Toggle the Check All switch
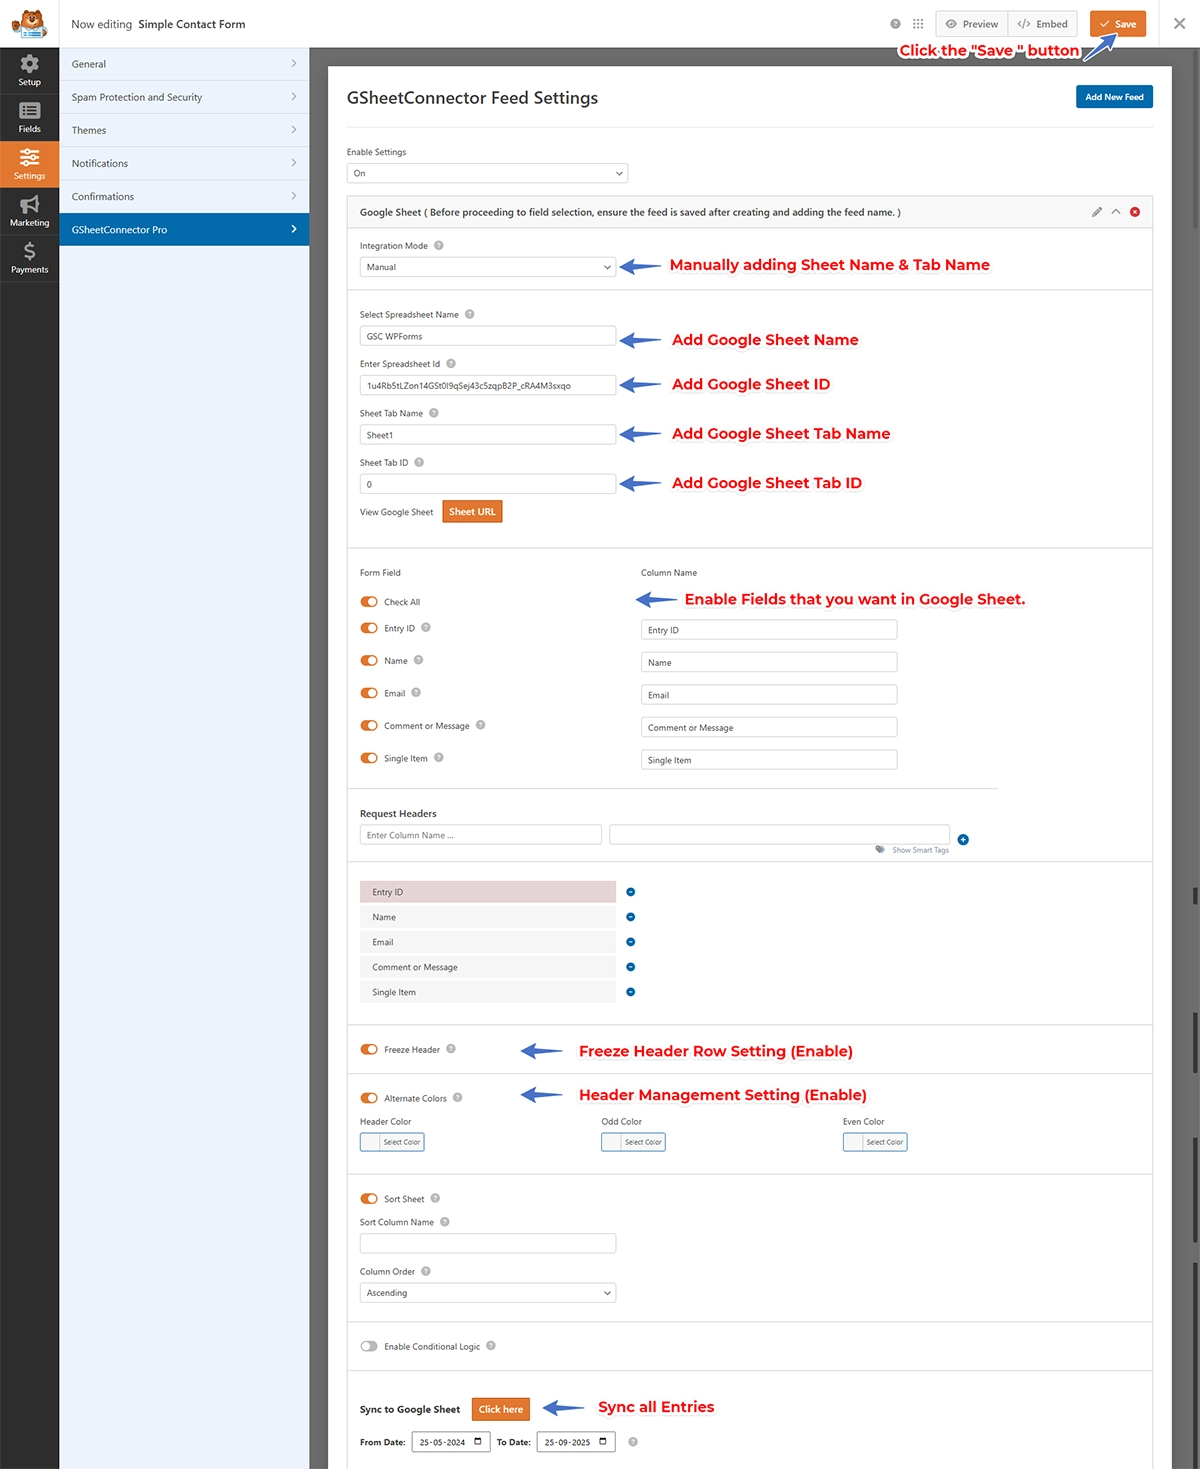Viewport: 1200px width, 1469px height. (369, 602)
